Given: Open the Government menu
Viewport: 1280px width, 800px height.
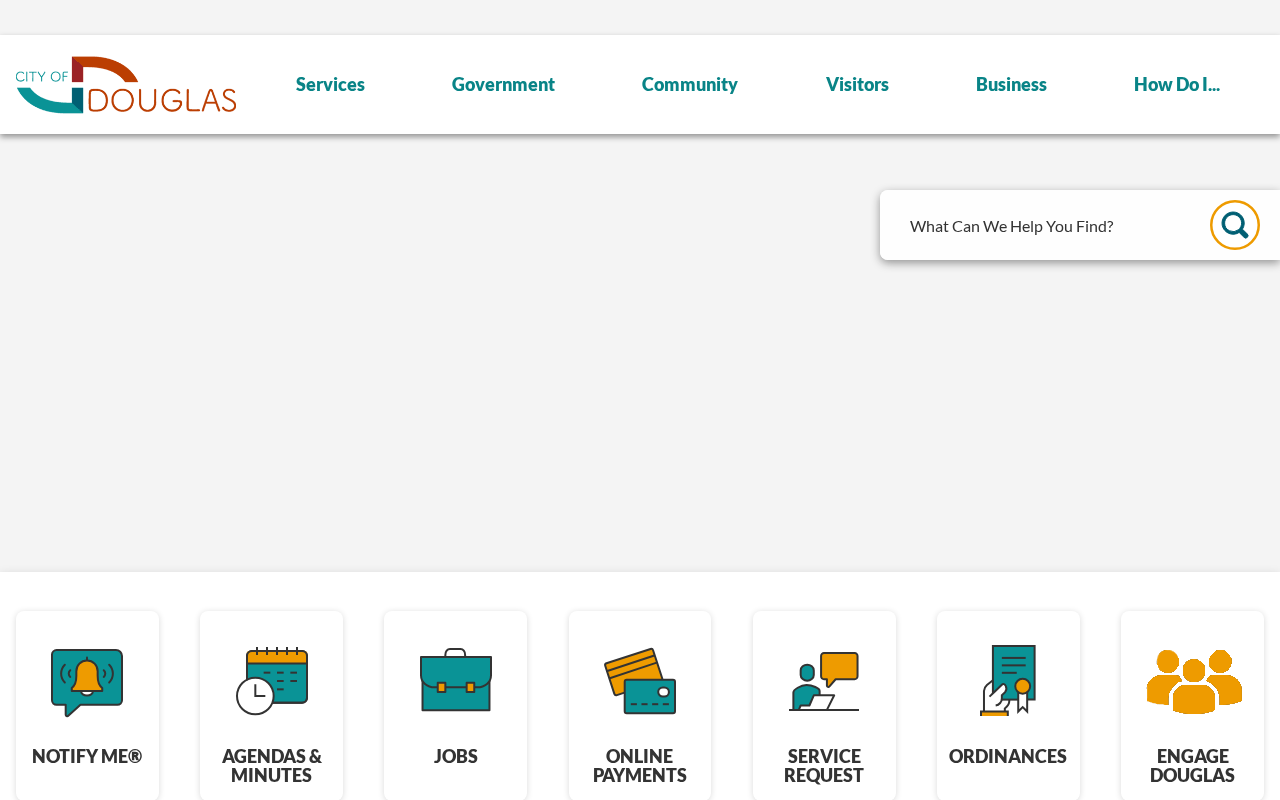Looking at the screenshot, I should 503,85.
